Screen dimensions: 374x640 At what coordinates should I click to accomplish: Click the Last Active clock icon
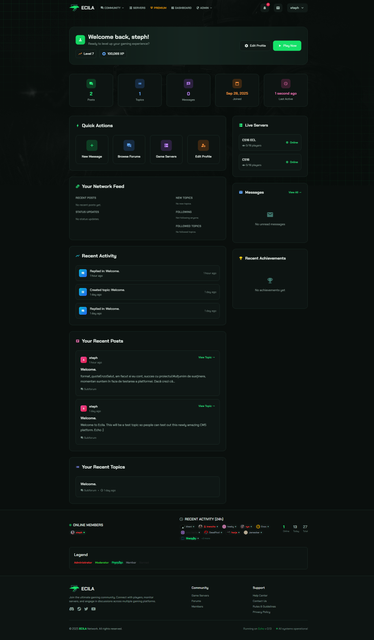point(286,84)
